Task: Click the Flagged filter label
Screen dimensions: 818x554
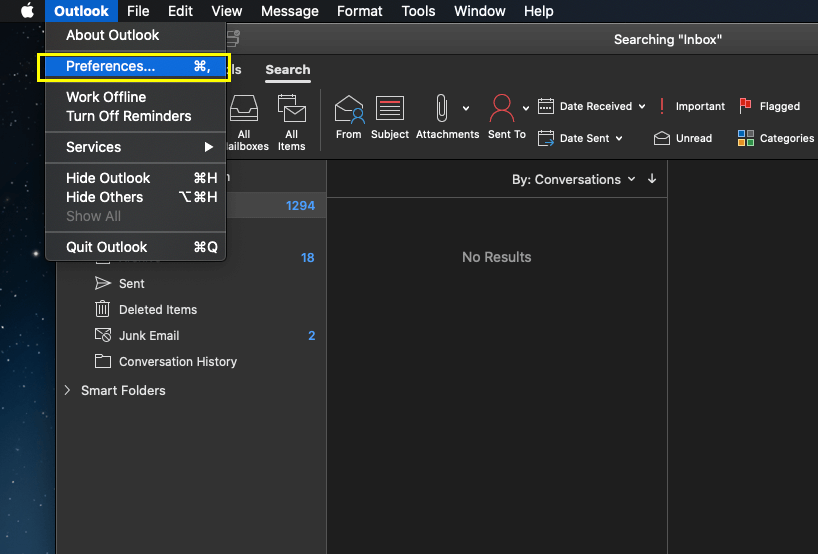Action: [779, 106]
